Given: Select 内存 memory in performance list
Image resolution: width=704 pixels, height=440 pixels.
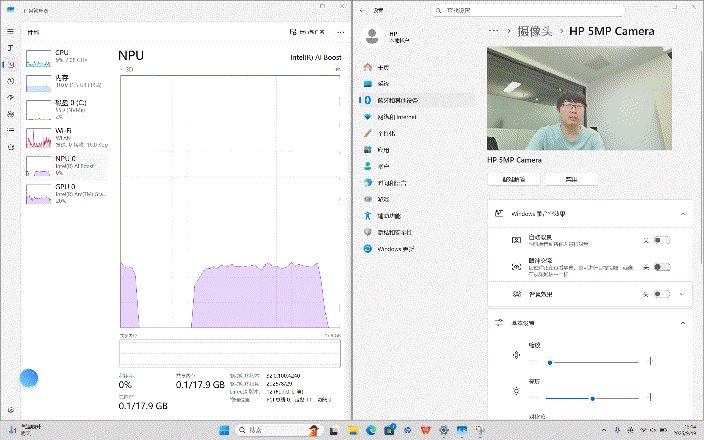Looking at the screenshot, I should pos(66,83).
